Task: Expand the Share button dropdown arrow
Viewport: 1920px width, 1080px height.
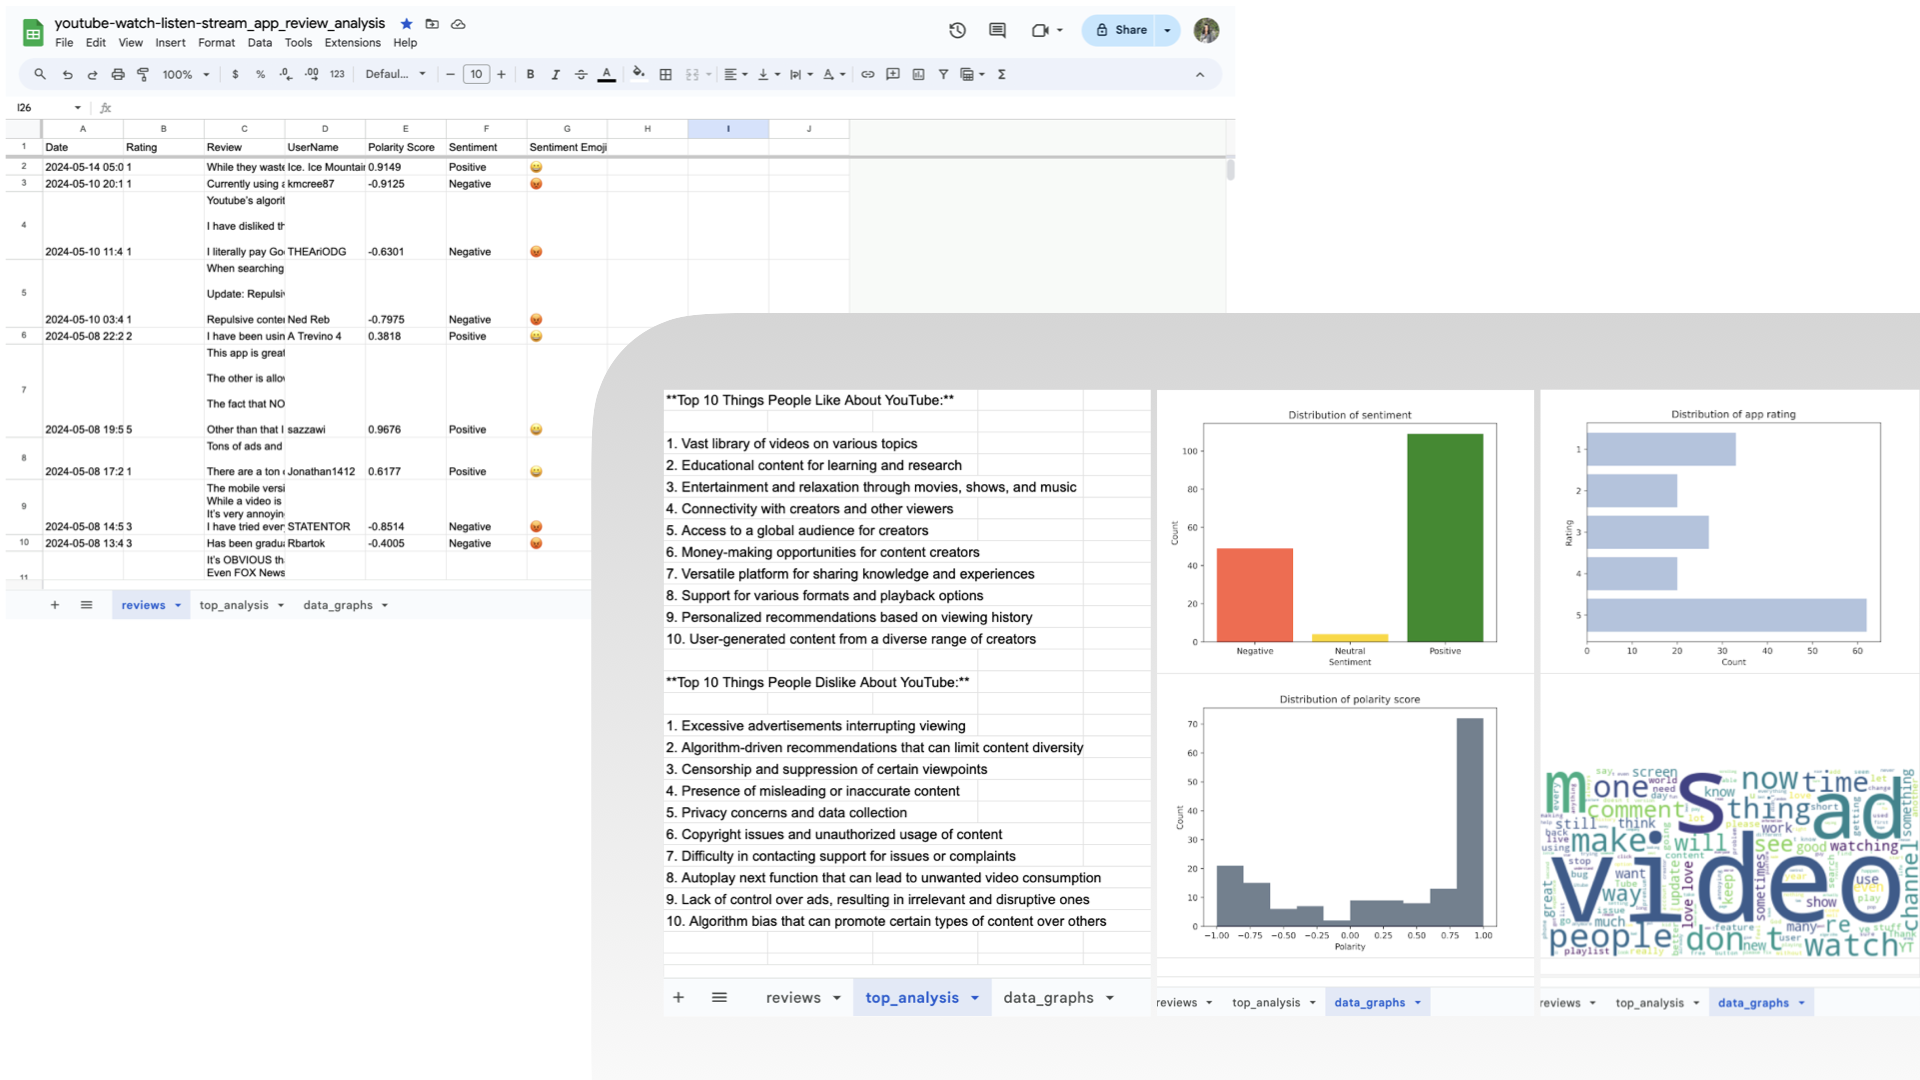Action: coord(1167,30)
